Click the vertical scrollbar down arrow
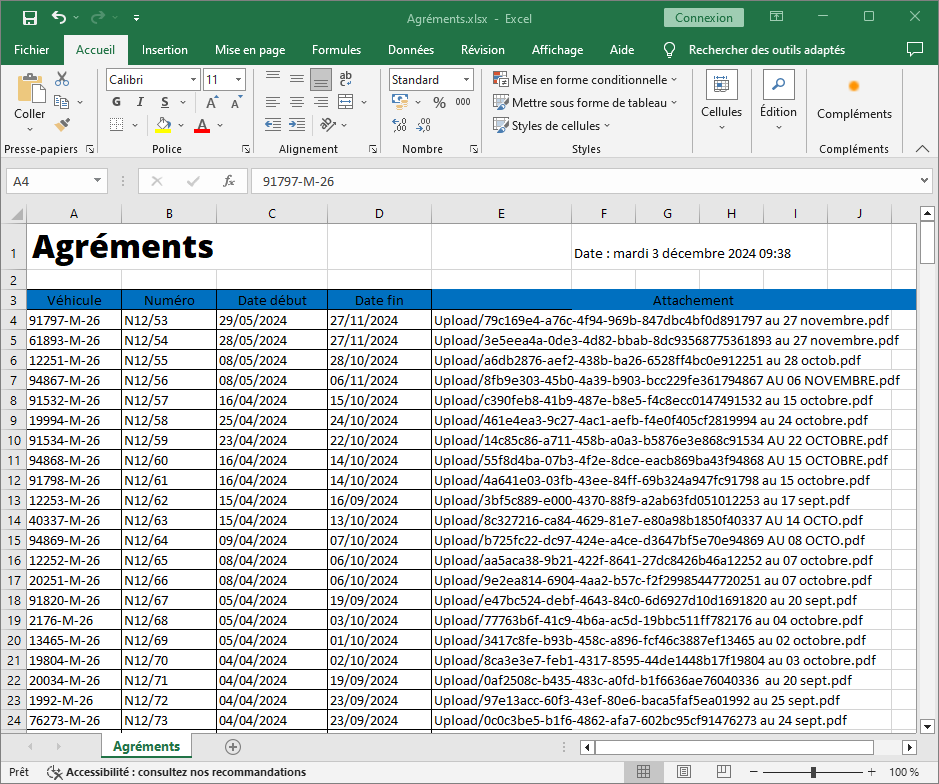Image resolution: width=939 pixels, height=784 pixels. 927,726
